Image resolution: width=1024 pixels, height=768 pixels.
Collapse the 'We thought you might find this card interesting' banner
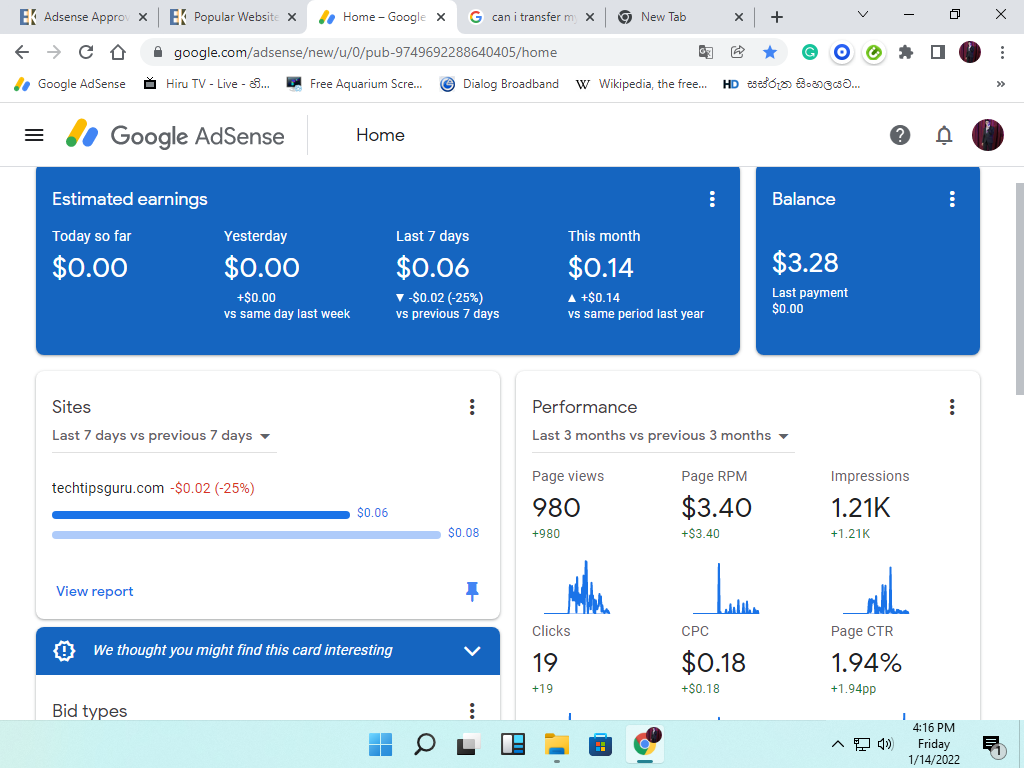tap(472, 650)
